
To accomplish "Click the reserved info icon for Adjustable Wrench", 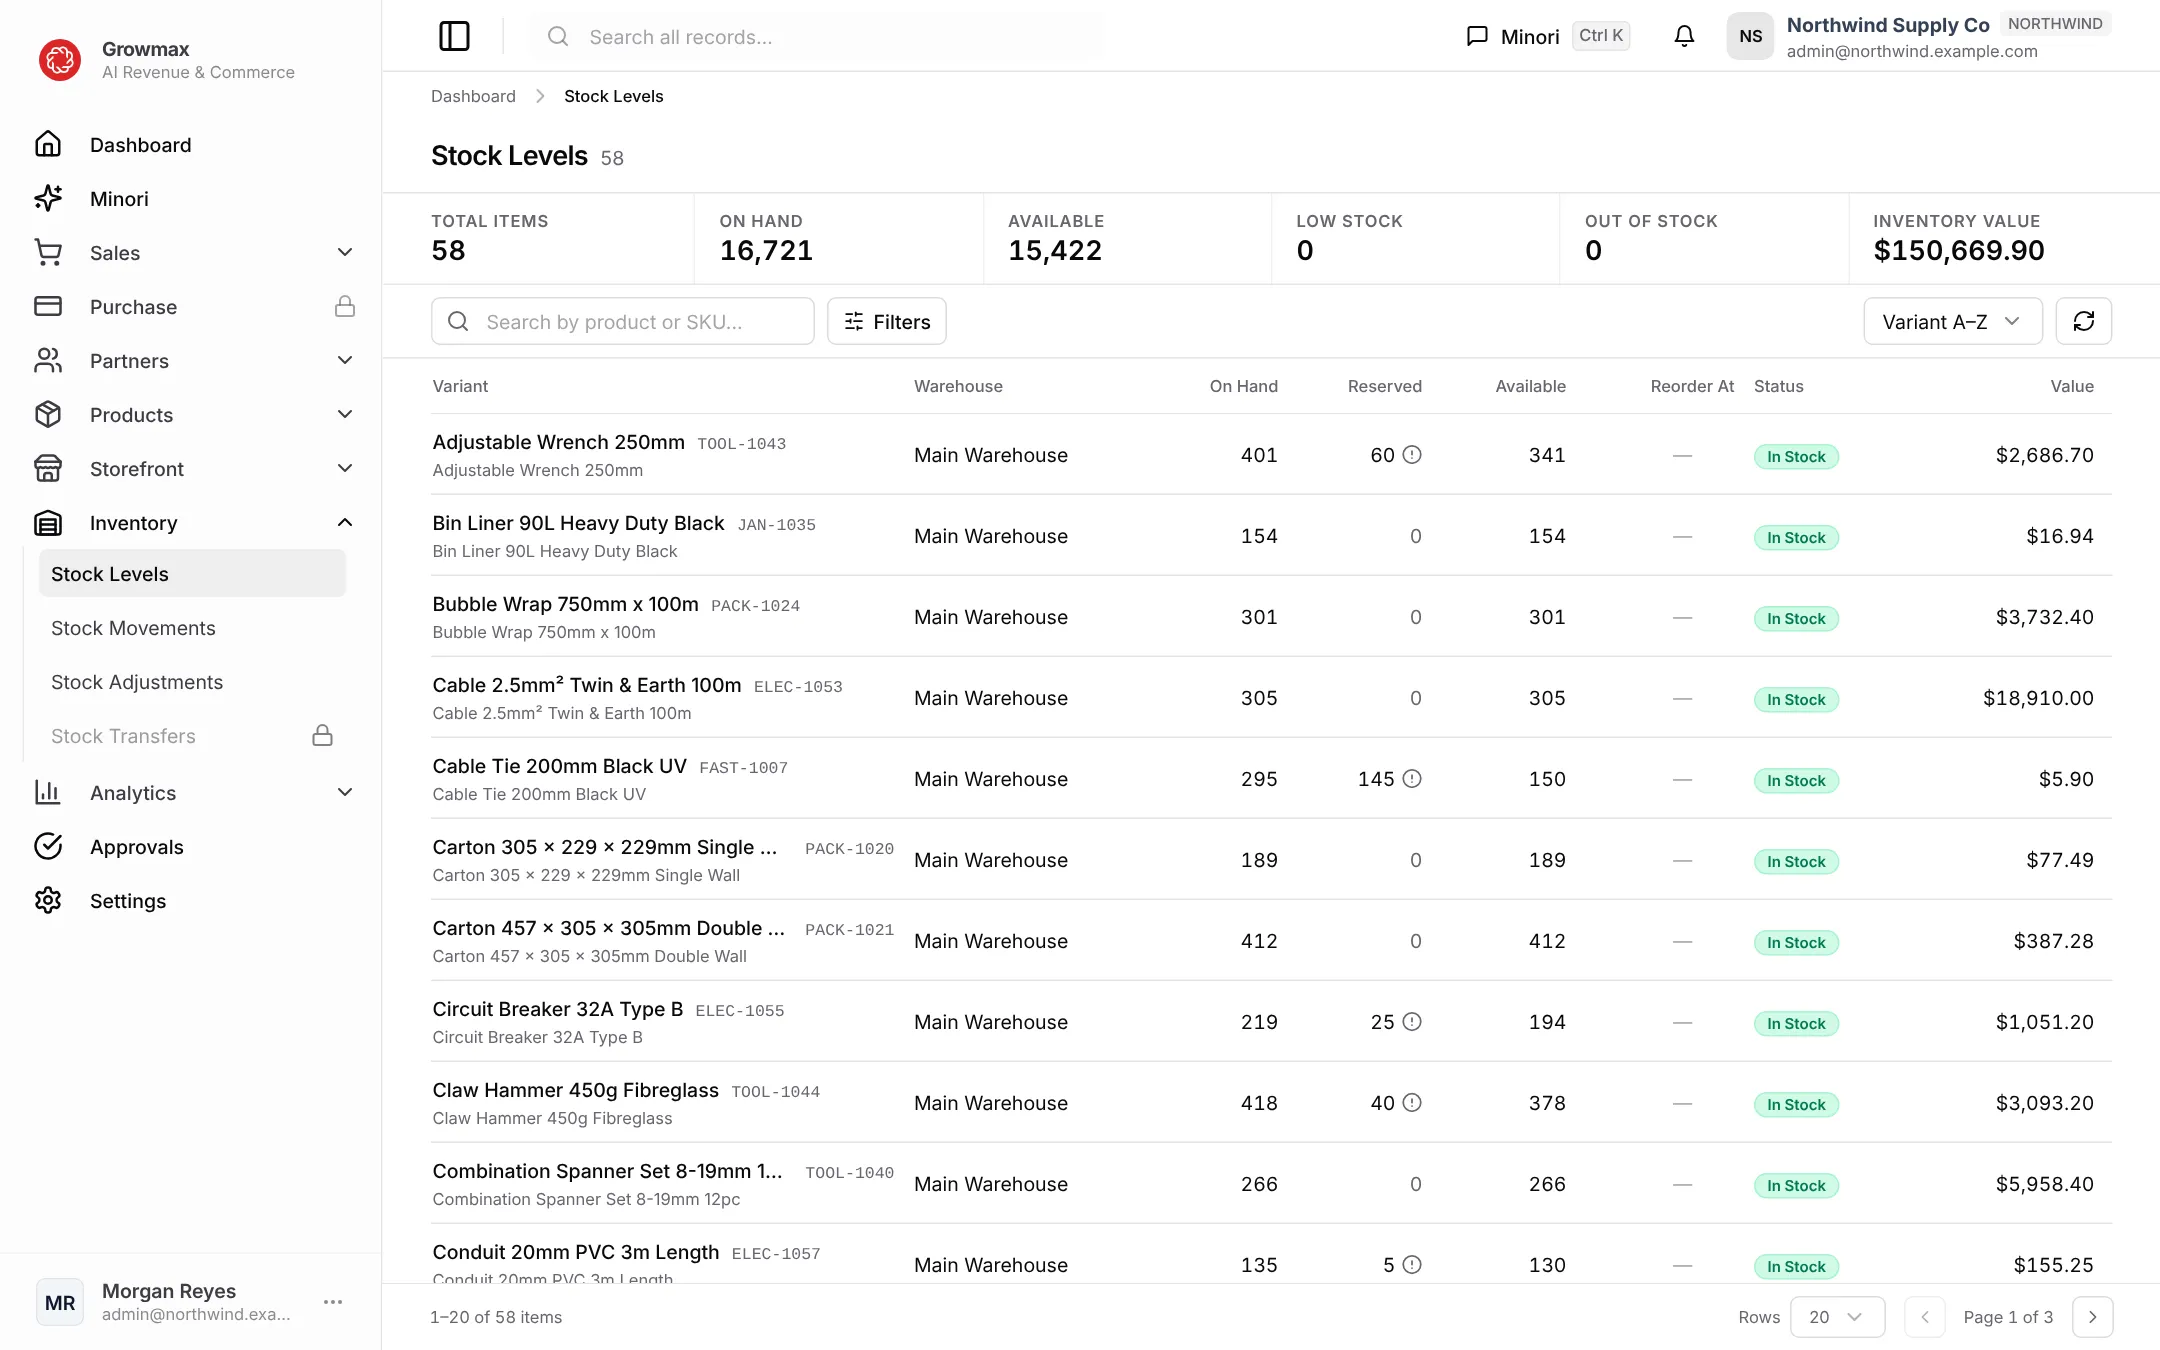I will tap(1412, 455).
